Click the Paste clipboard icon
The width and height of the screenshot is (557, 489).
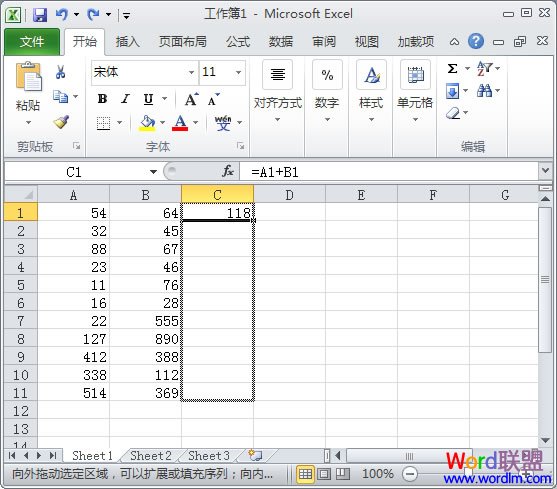click(x=28, y=76)
